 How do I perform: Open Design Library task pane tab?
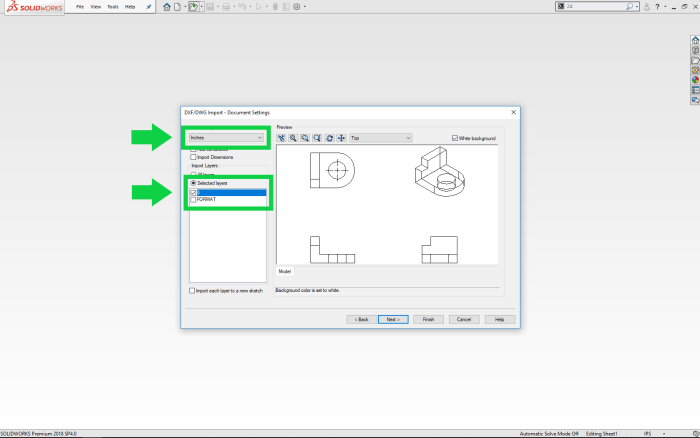[x=695, y=50]
